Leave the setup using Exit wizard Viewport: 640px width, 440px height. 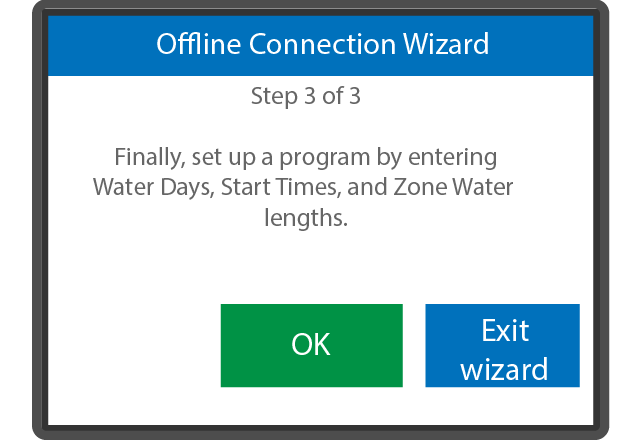(502, 345)
